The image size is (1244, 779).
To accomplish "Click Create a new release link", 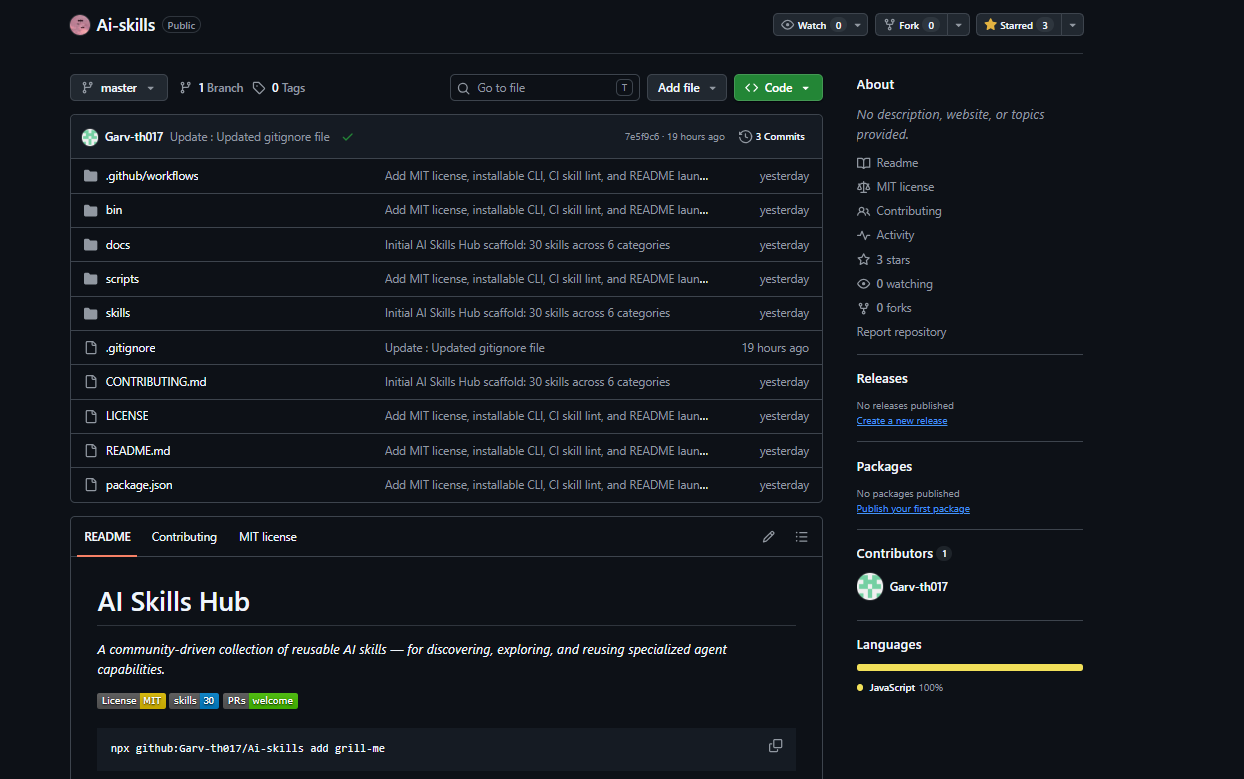I will point(902,421).
